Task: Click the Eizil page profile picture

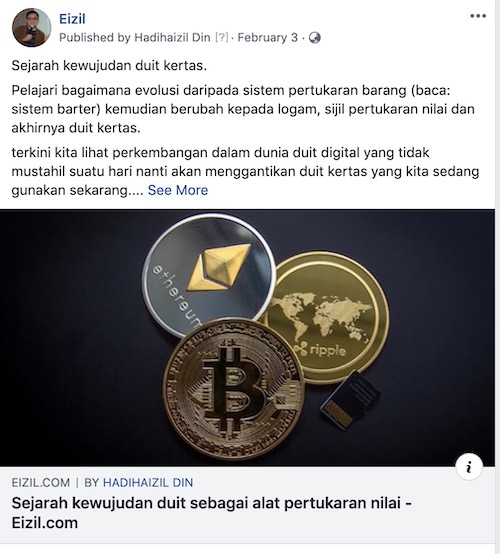Action: [x=31, y=28]
